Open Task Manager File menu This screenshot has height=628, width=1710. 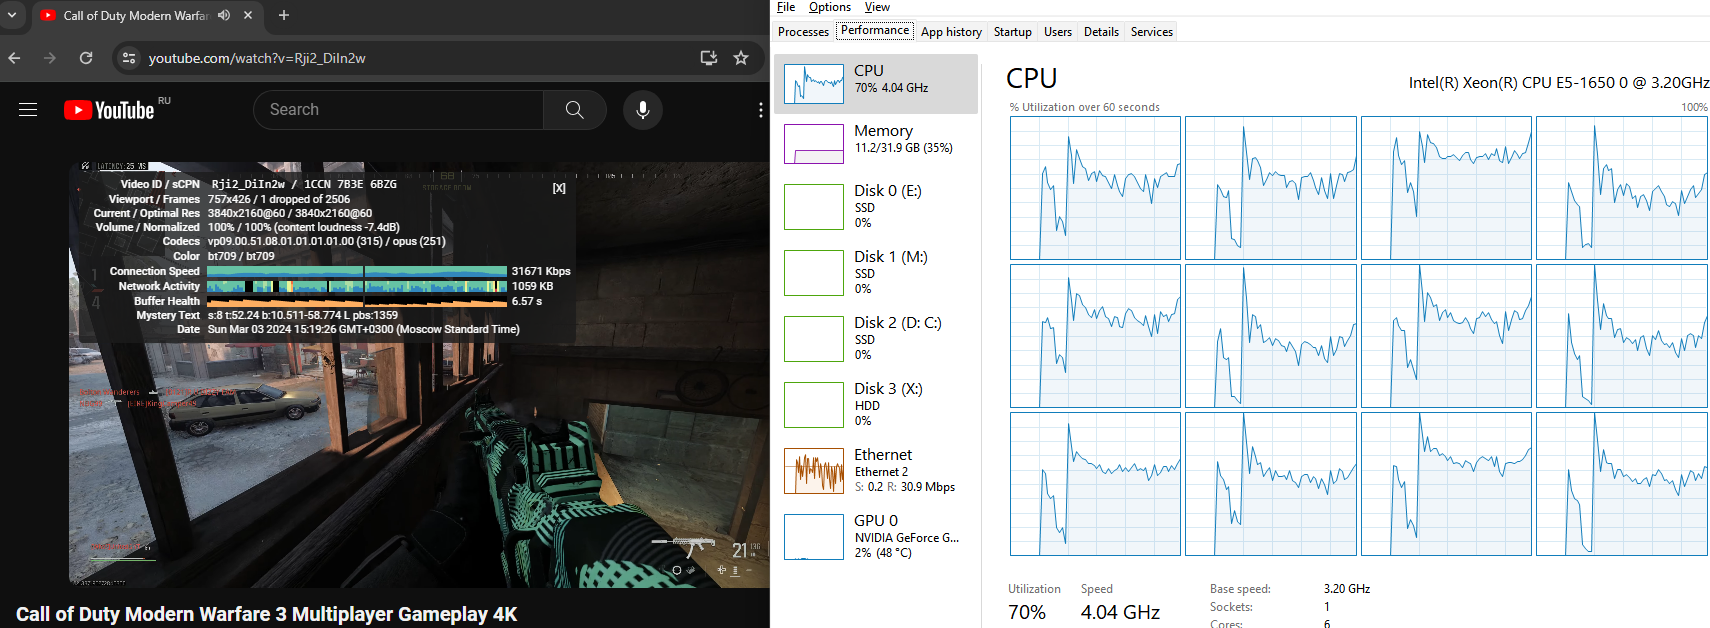786,7
